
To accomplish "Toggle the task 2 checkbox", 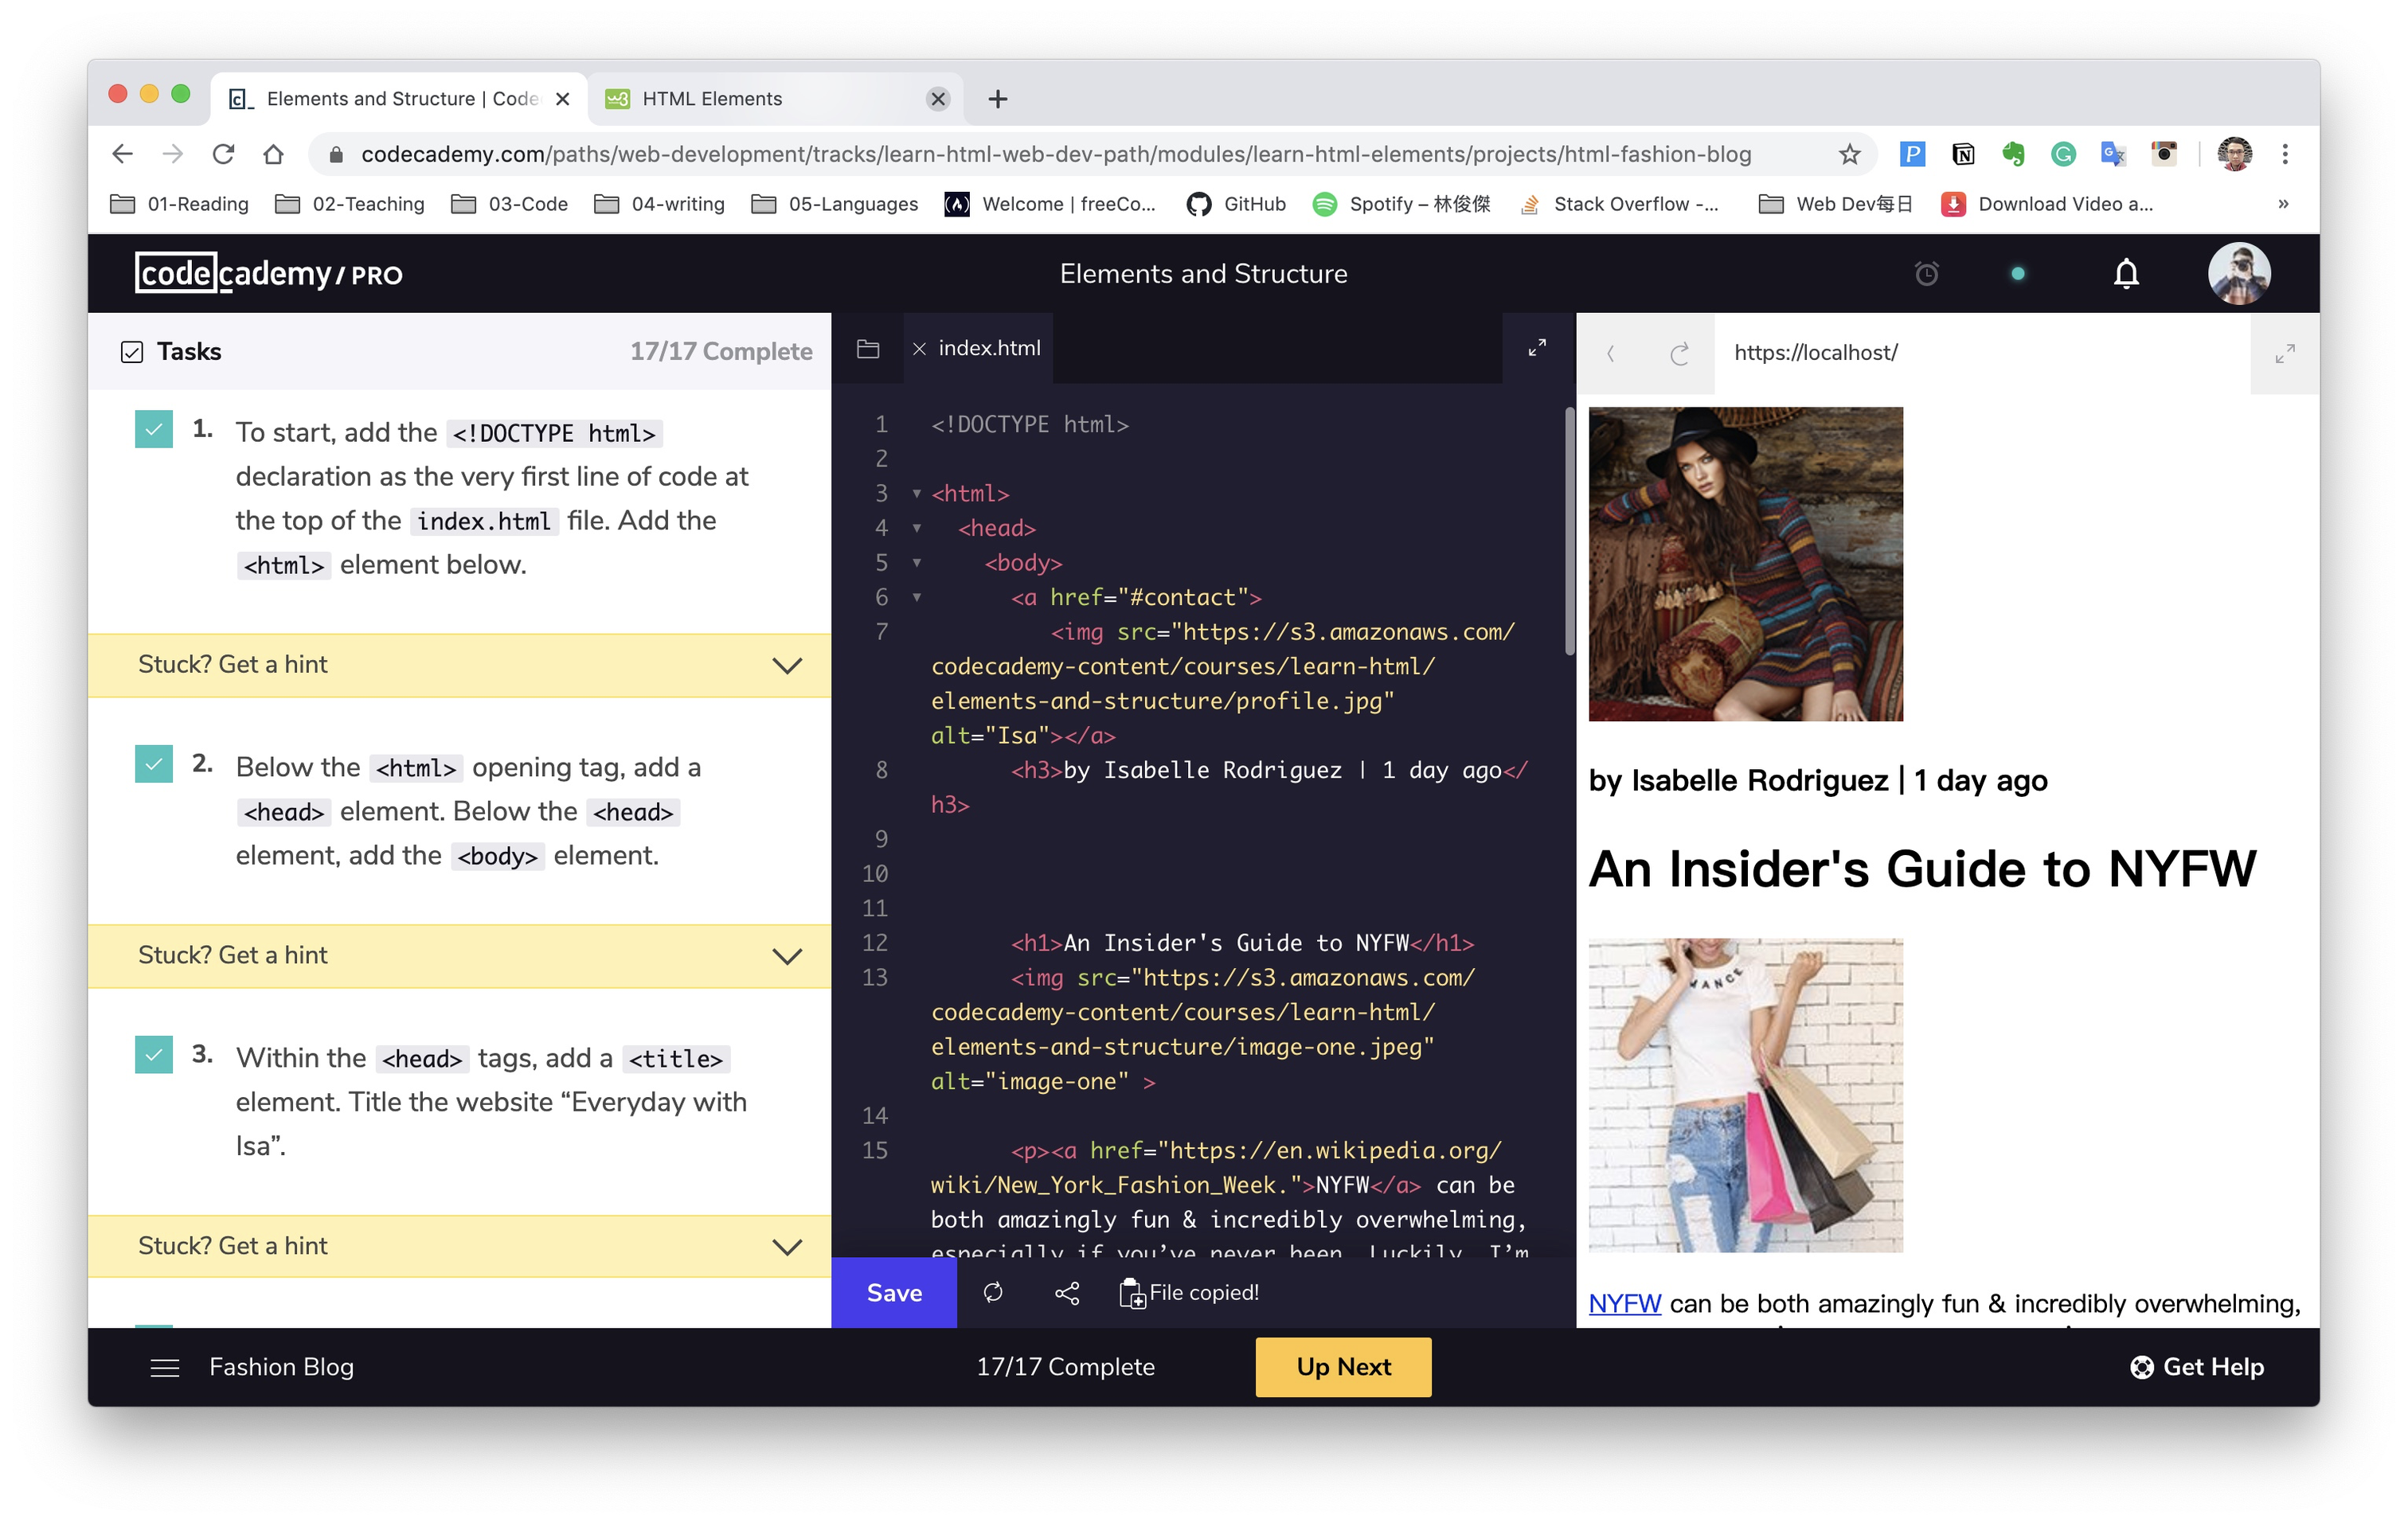I will 154,764.
